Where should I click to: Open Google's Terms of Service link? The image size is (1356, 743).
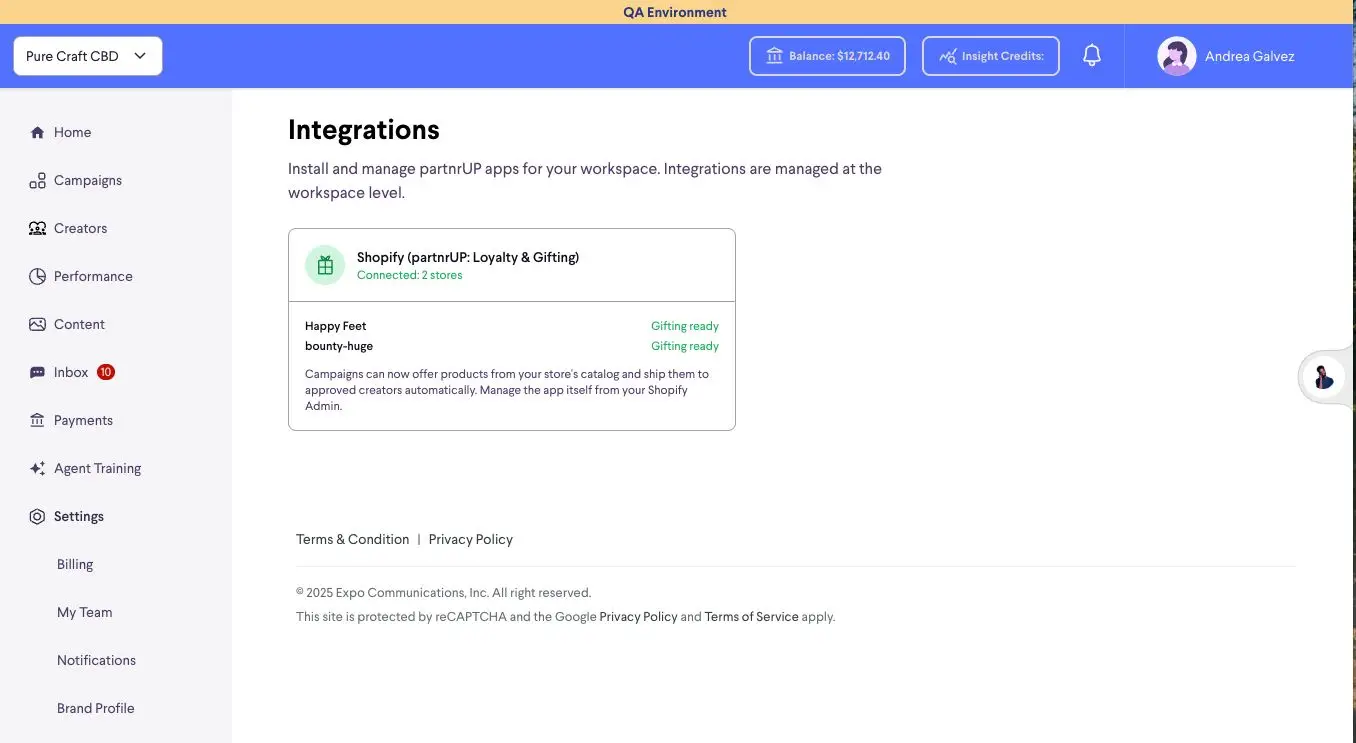click(x=752, y=617)
